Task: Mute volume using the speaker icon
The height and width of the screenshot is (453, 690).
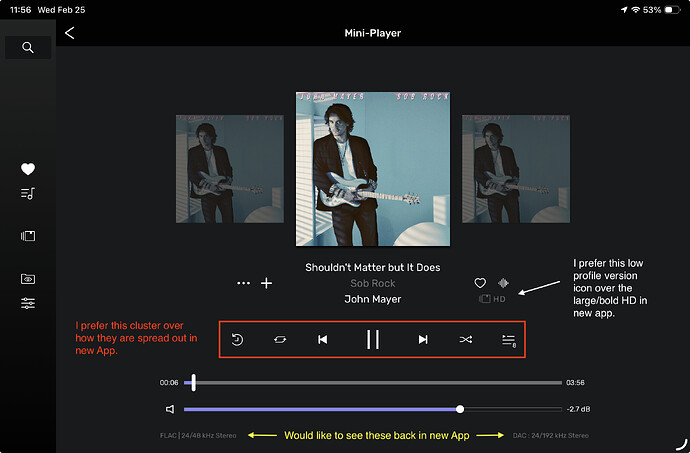Action: (x=170, y=409)
